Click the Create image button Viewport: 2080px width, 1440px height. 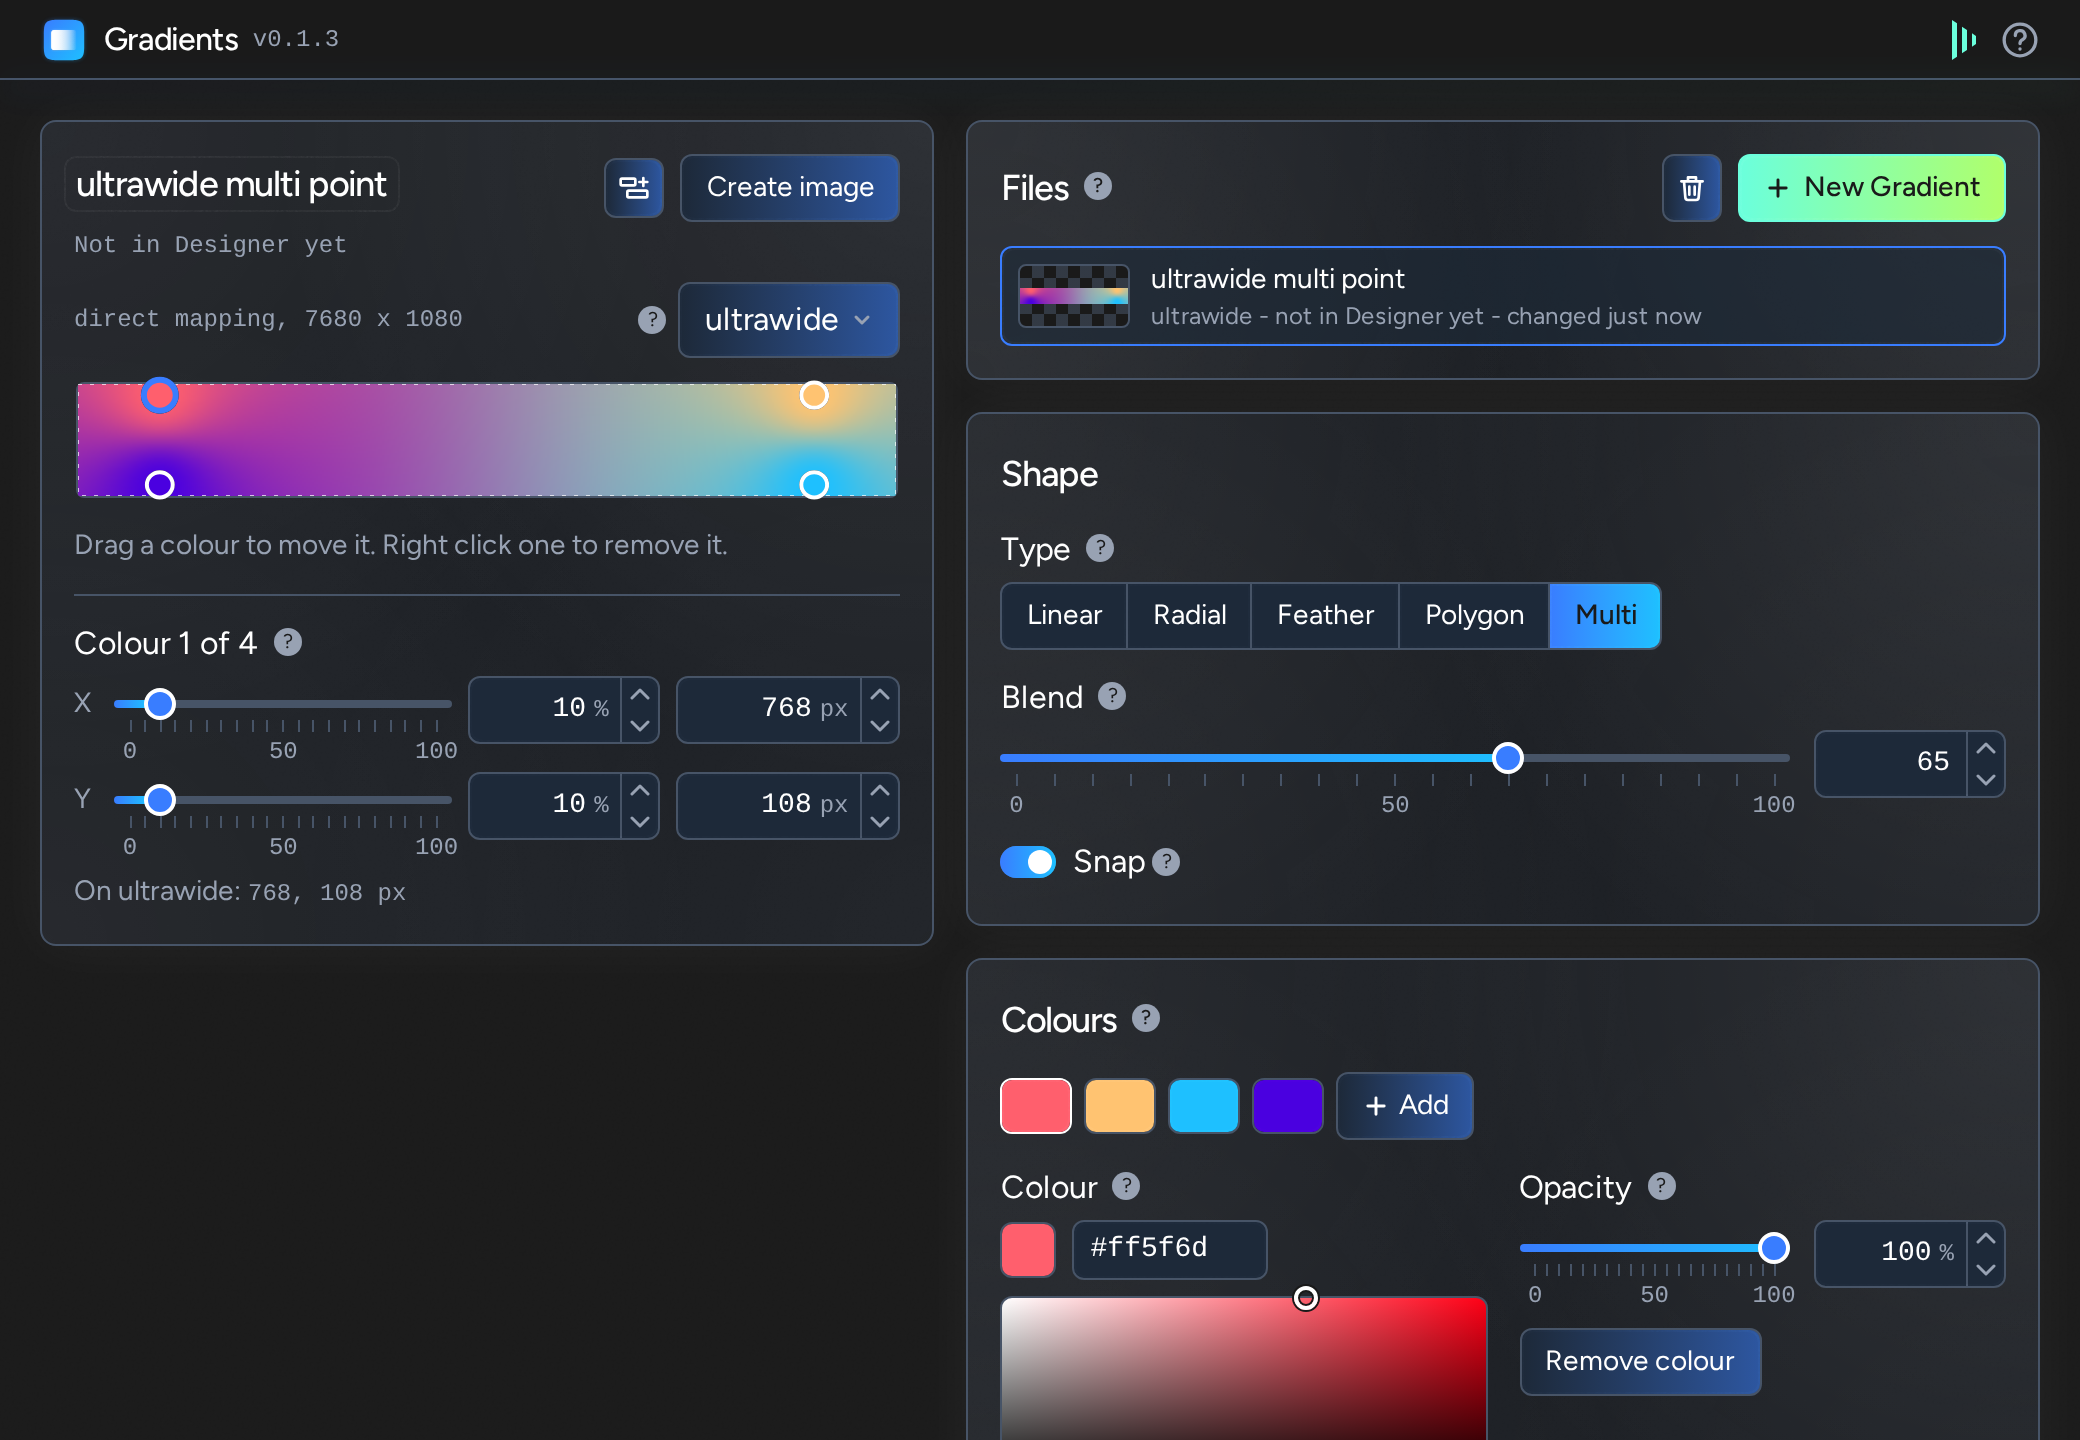(790, 187)
